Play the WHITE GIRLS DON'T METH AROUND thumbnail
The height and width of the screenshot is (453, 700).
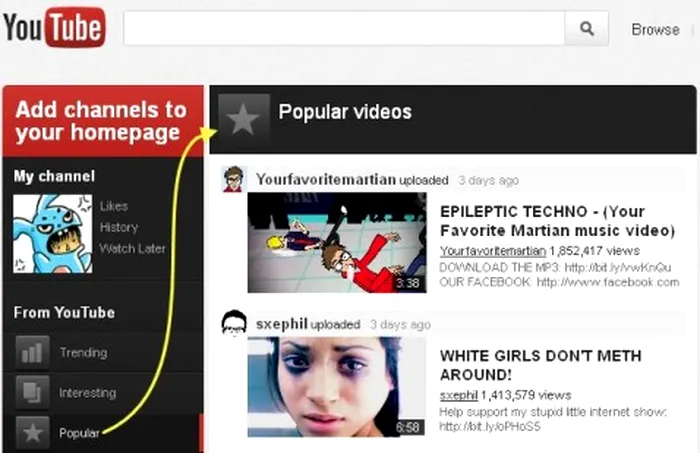pos(337,387)
